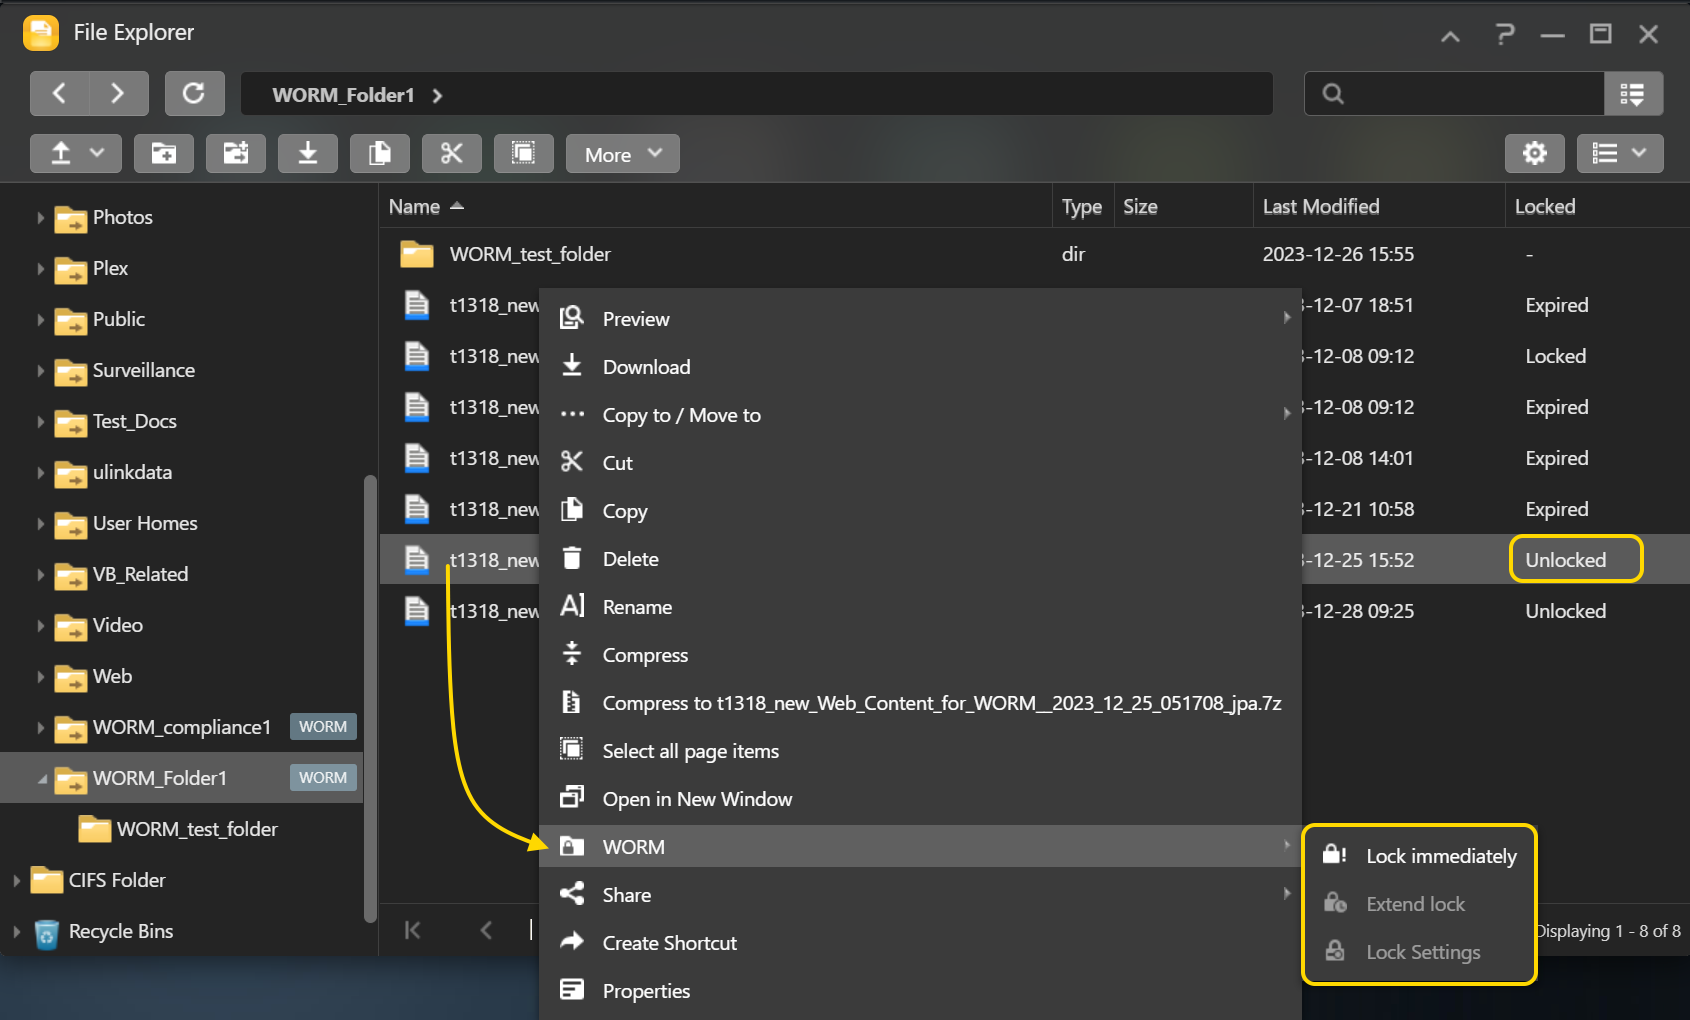Choose Preview from the context menu
Image resolution: width=1690 pixels, height=1020 pixels.
pos(920,319)
